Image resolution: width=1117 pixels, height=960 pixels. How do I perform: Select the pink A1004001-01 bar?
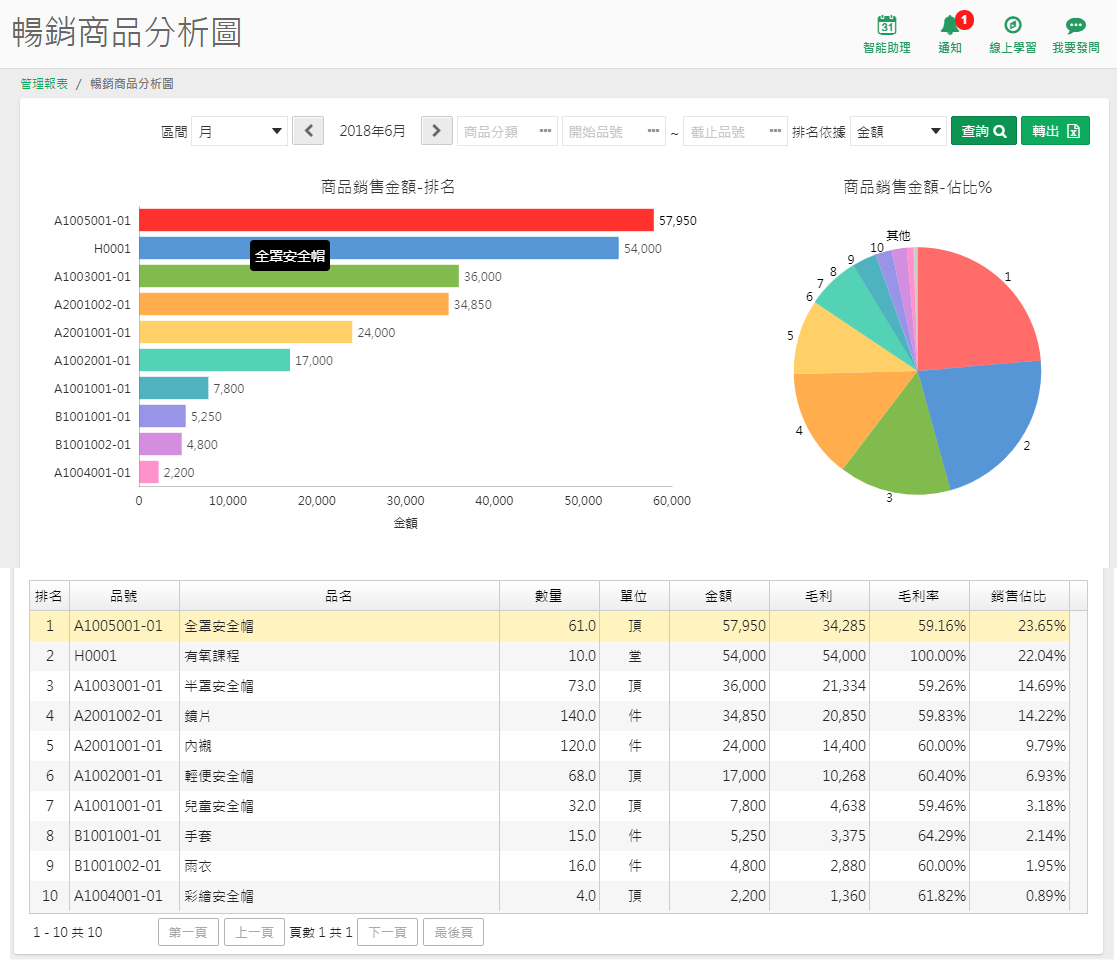click(149, 472)
